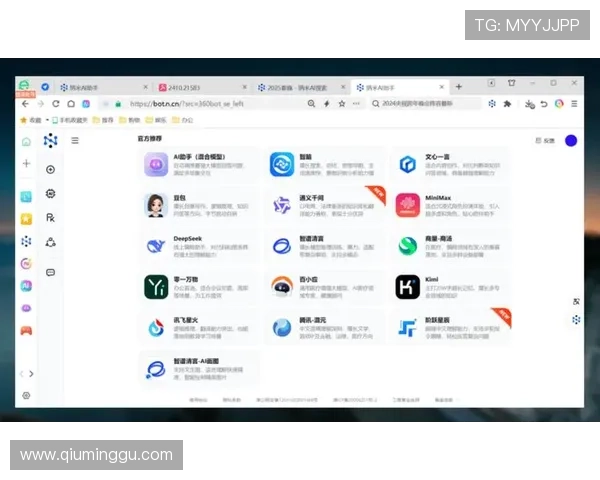Click the Nano AI logo in sidebar
The height and width of the screenshot is (480, 600).
click(x=50, y=141)
